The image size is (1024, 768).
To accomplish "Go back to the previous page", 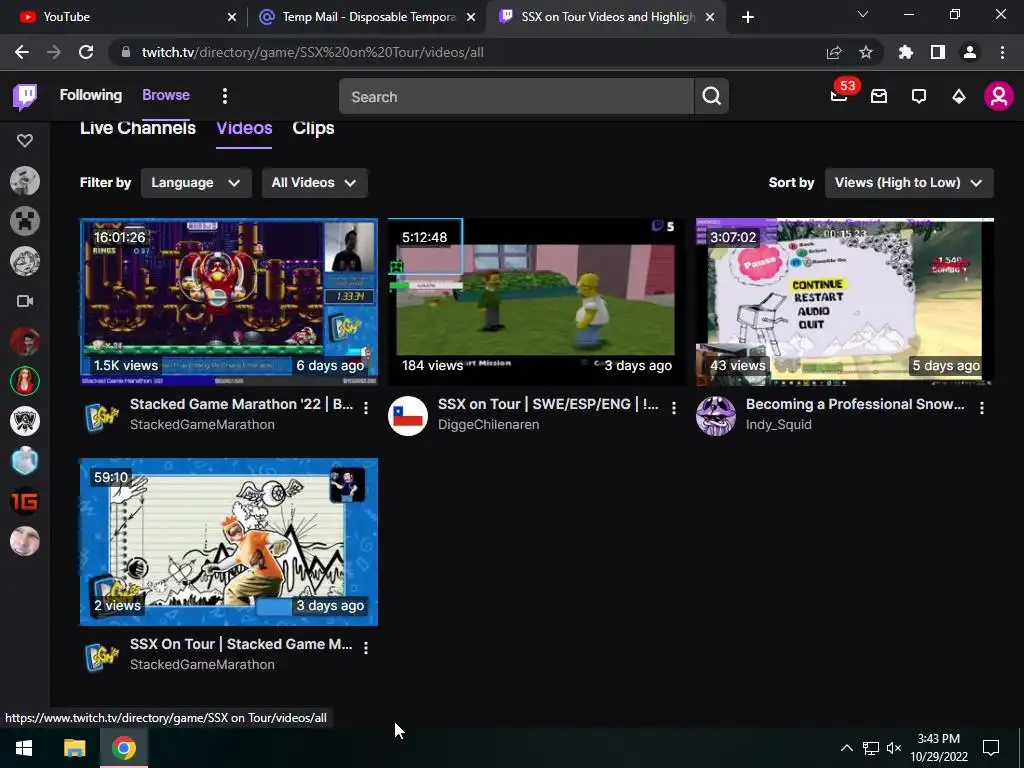I will pos(22,52).
